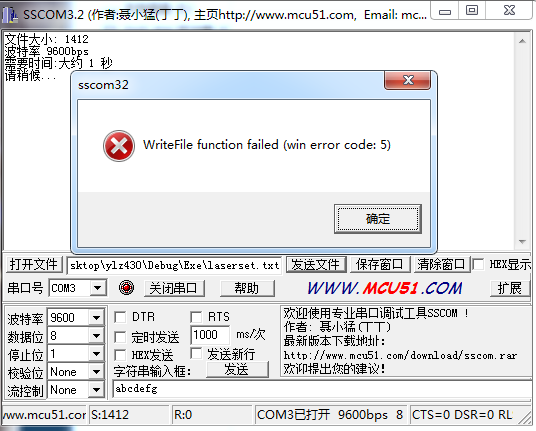536x431 pixels.
Task: Expand the 流控制 None dropdown
Action: (x=96, y=390)
